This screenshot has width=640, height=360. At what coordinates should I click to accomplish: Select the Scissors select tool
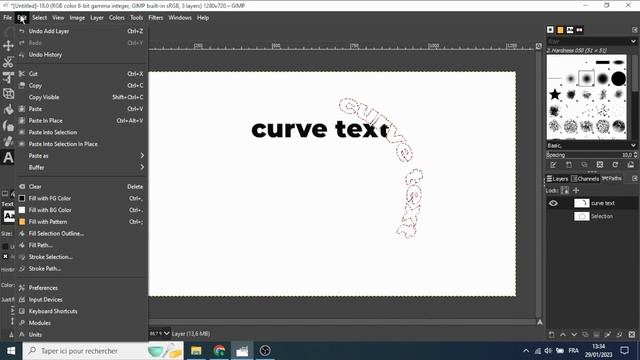8,62
